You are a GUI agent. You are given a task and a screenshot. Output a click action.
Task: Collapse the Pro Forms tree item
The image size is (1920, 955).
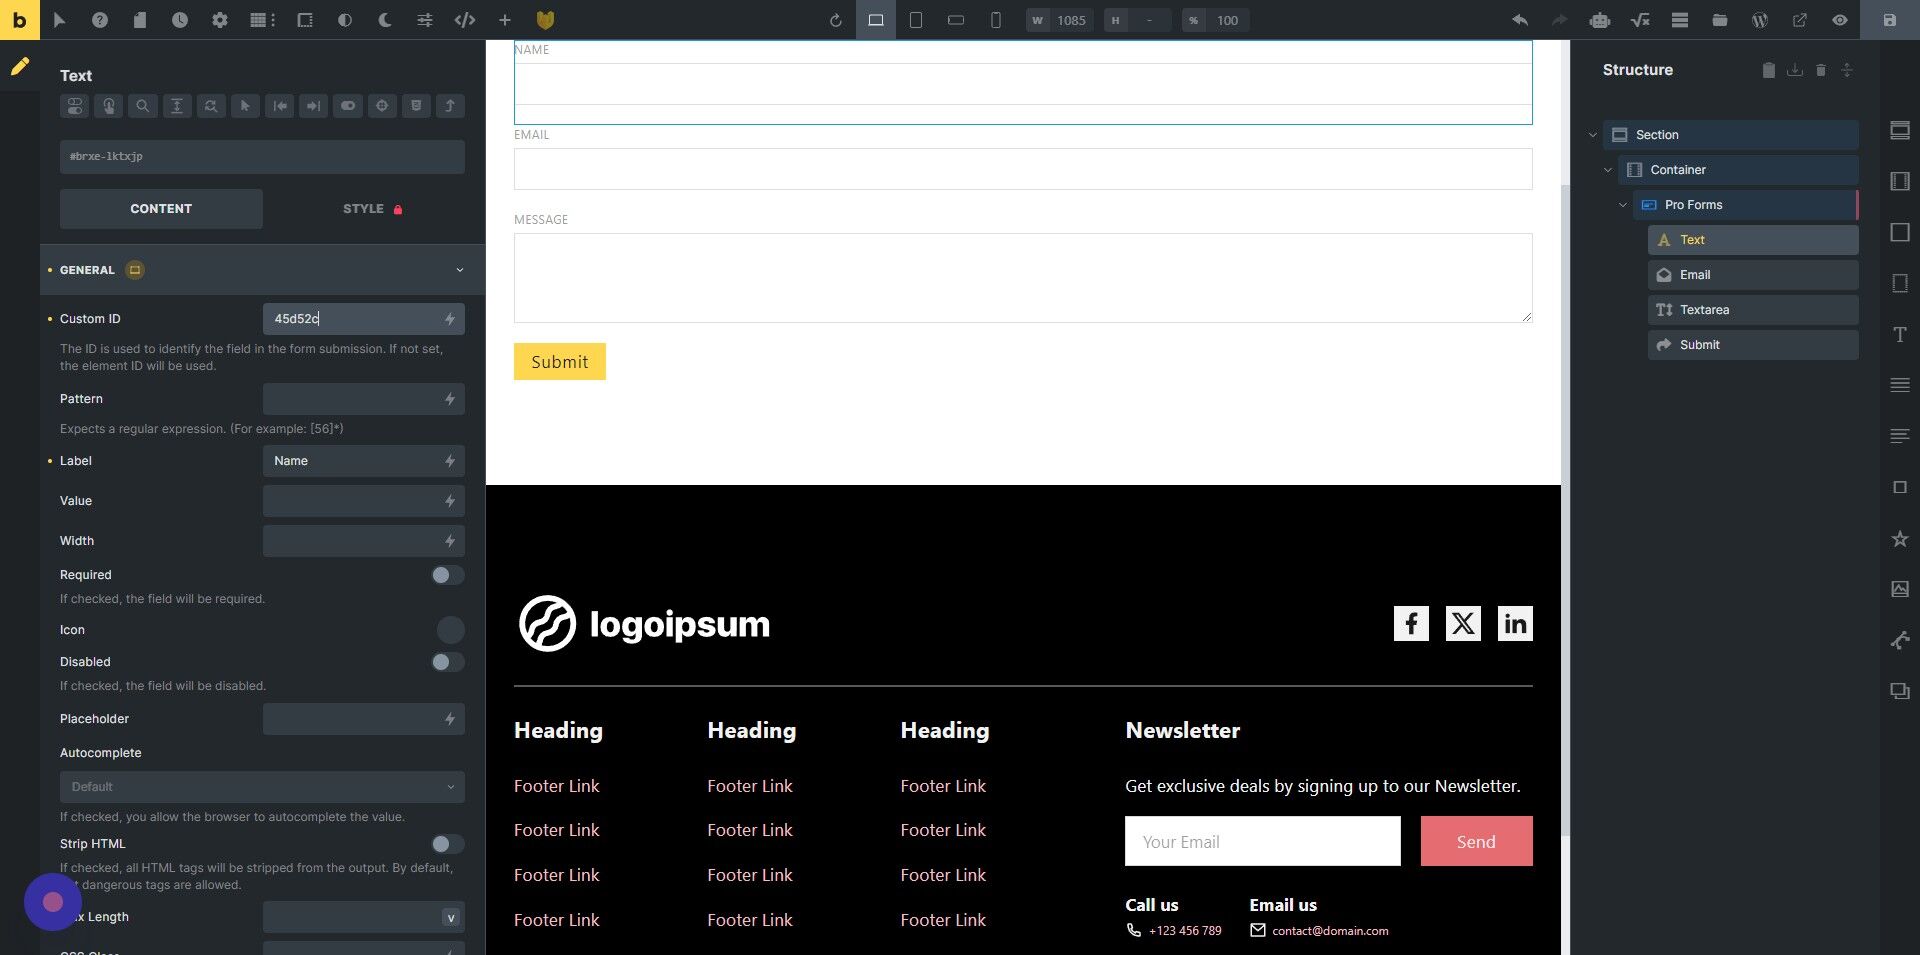pos(1623,204)
